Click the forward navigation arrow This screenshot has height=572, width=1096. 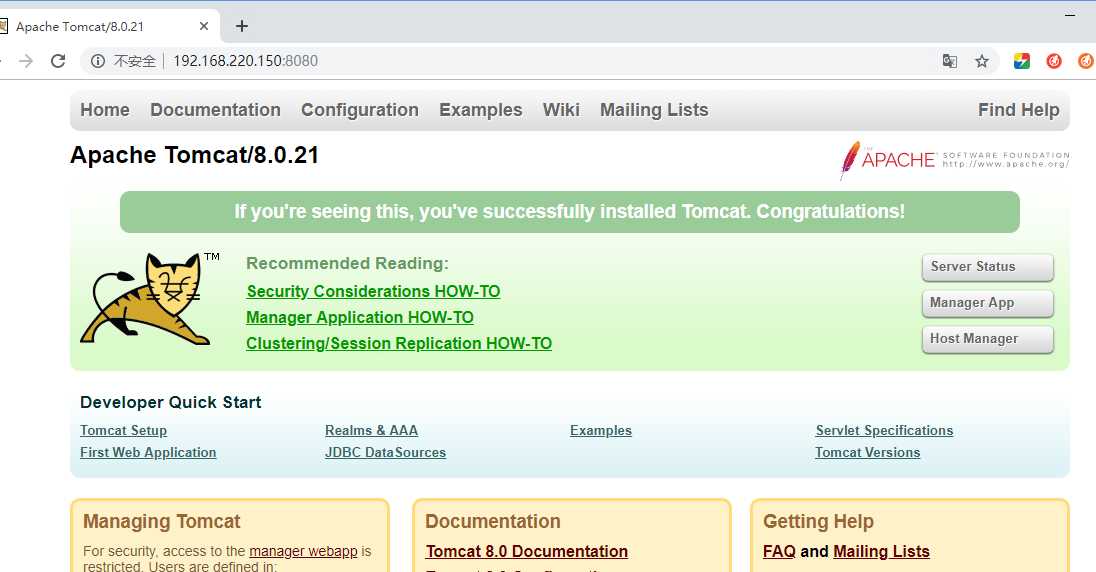tap(26, 61)
